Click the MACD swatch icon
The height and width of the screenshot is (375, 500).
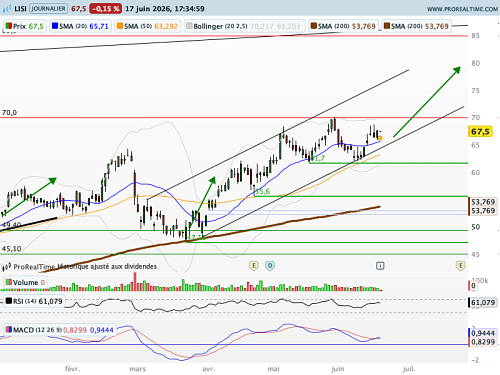[x=9, y=330]
